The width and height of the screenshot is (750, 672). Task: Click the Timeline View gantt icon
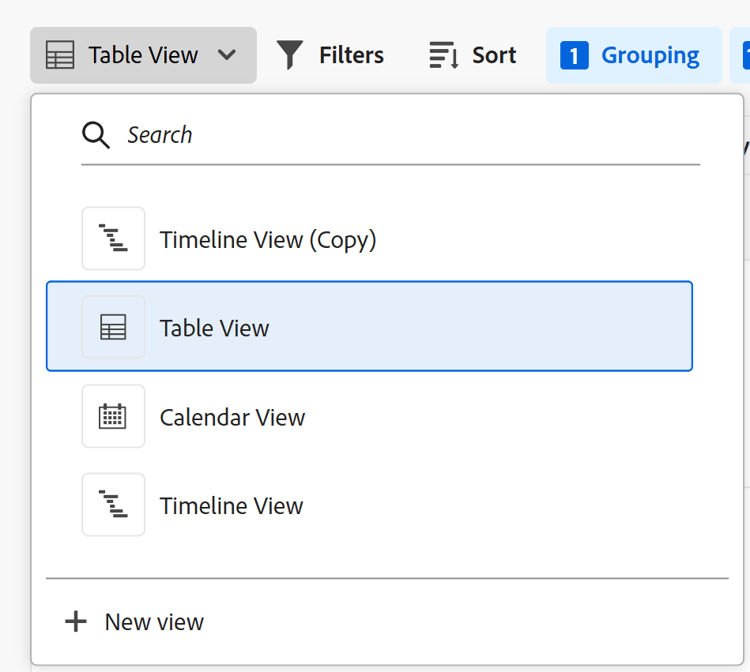(x=113, y=505)
